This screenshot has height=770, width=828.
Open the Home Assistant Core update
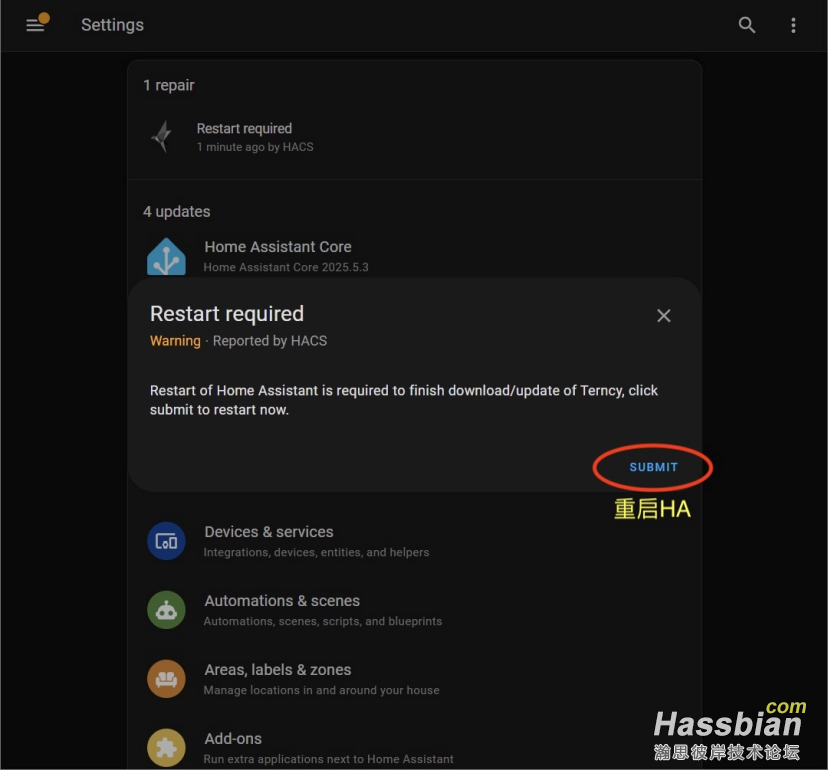[415, 257]
